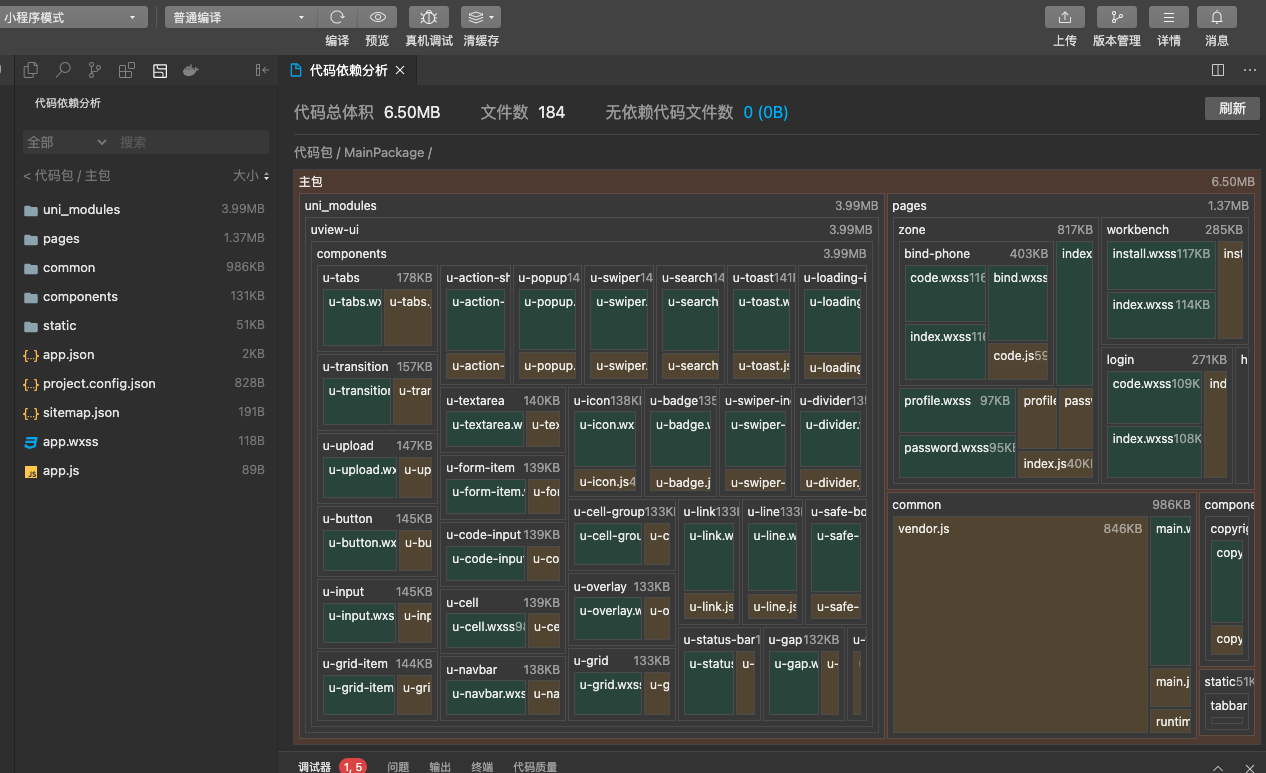The image size is (1266, 773).
Task: Select the dependency analysis sidebar icon
Action: [159, 70]
